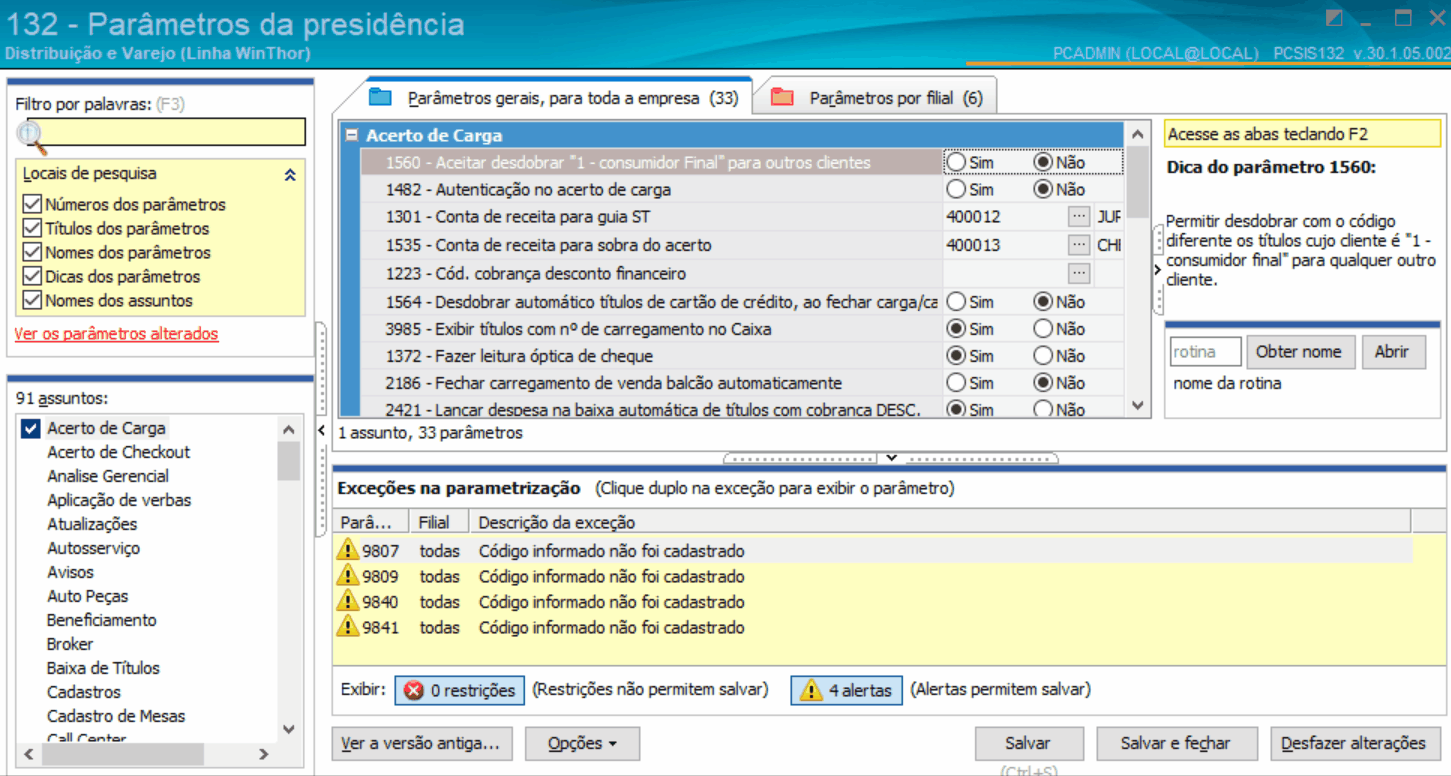The height and width of the screenshot is (776, 1451).
Task: Click red folder icon on Parâmetros por filial tab
Action: pos(782,97)
